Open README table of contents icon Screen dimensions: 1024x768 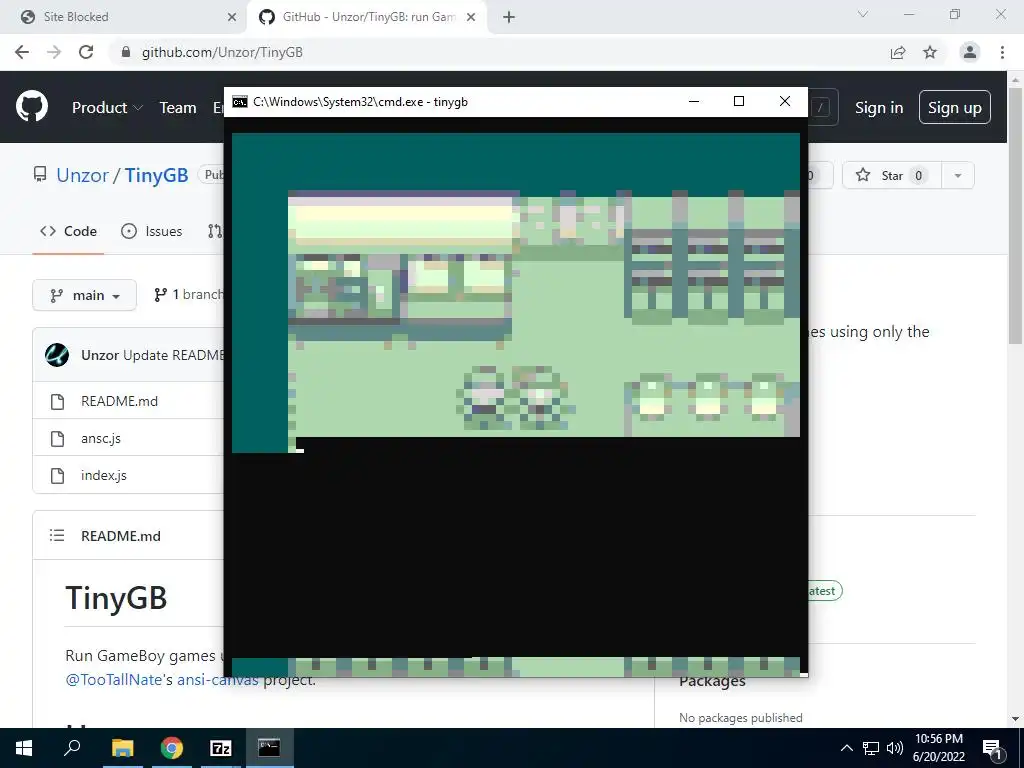pos(57,536)
